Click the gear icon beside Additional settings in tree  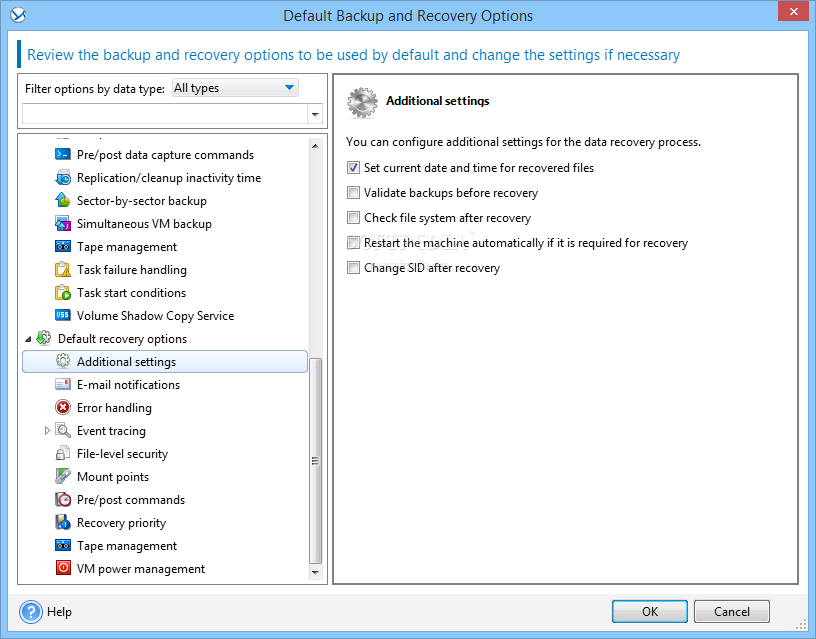[x=63, y=361]
